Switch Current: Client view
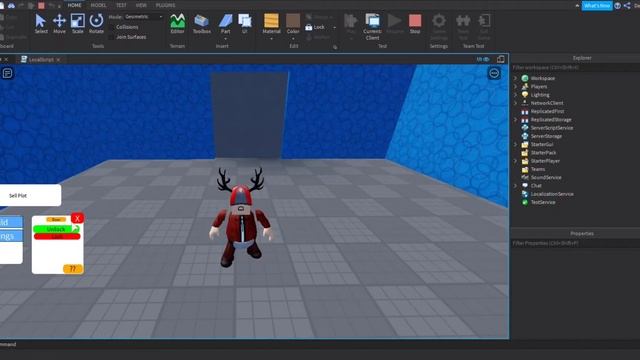Viewport: 640px width, 360px height. click(x=372, y=27)
